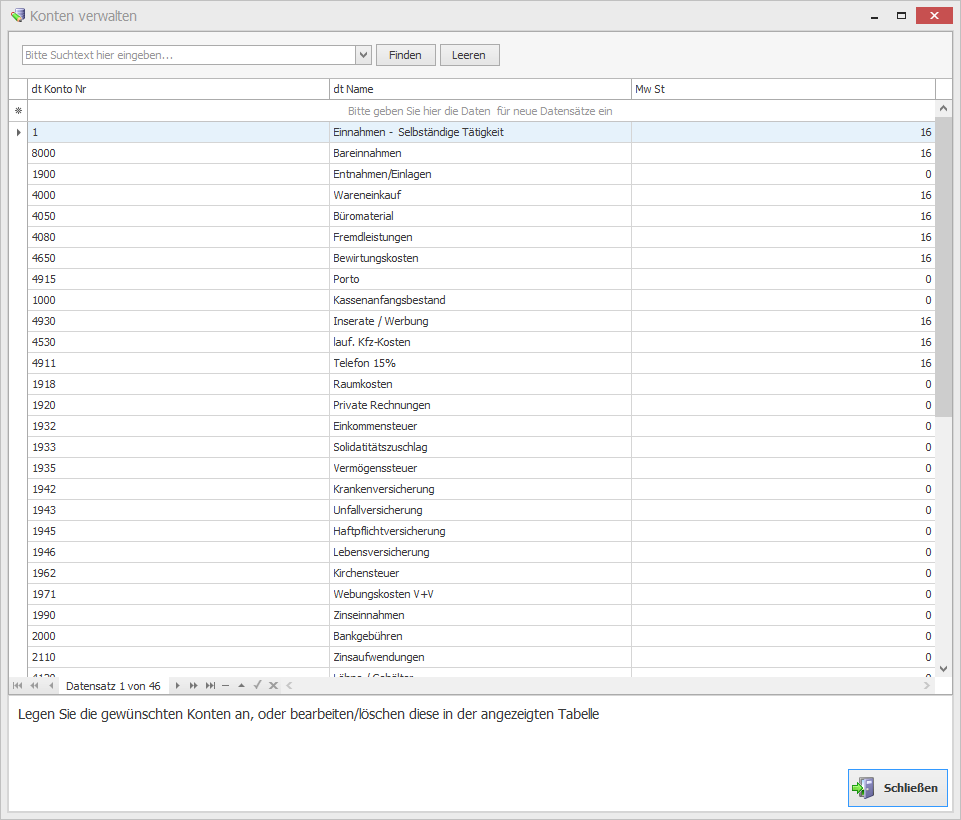Image resolution: width=961 pixels, height=820 pixels.
Task: Click the search text input field
Action: [x=189, y=55]
